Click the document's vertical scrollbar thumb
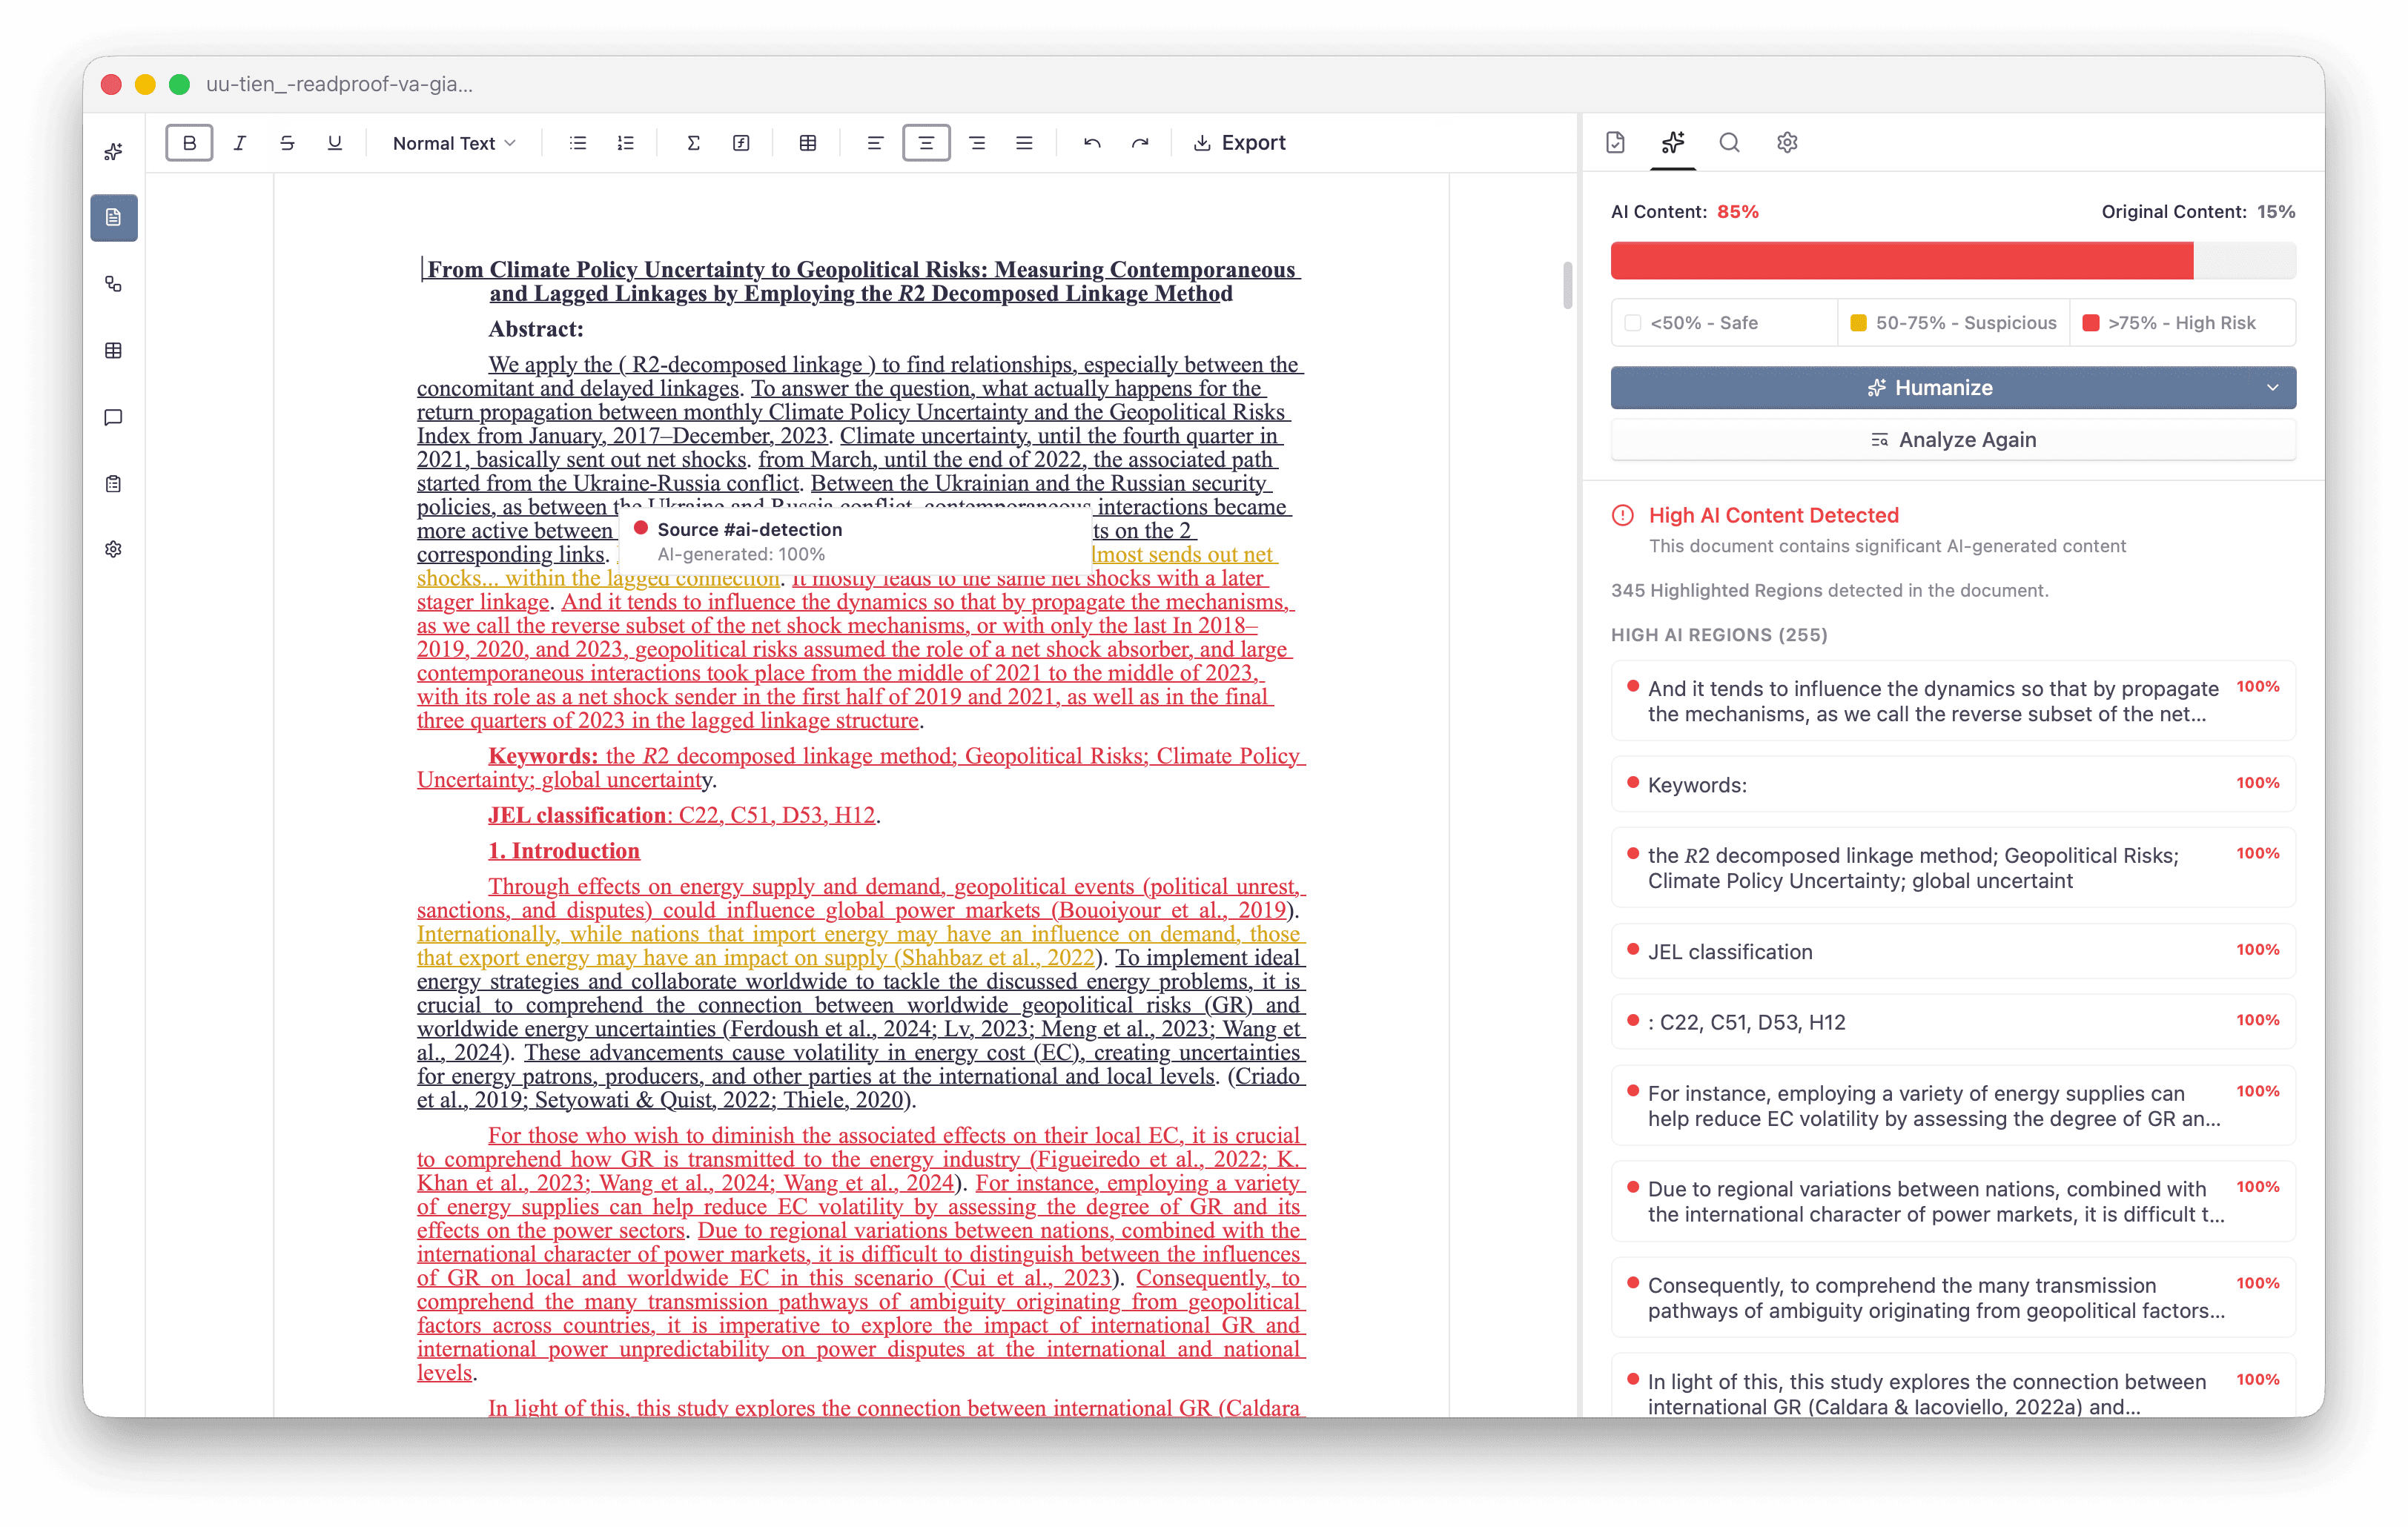The height and width of the screenshot is (1527, 2408). [x=1567, y=285]
